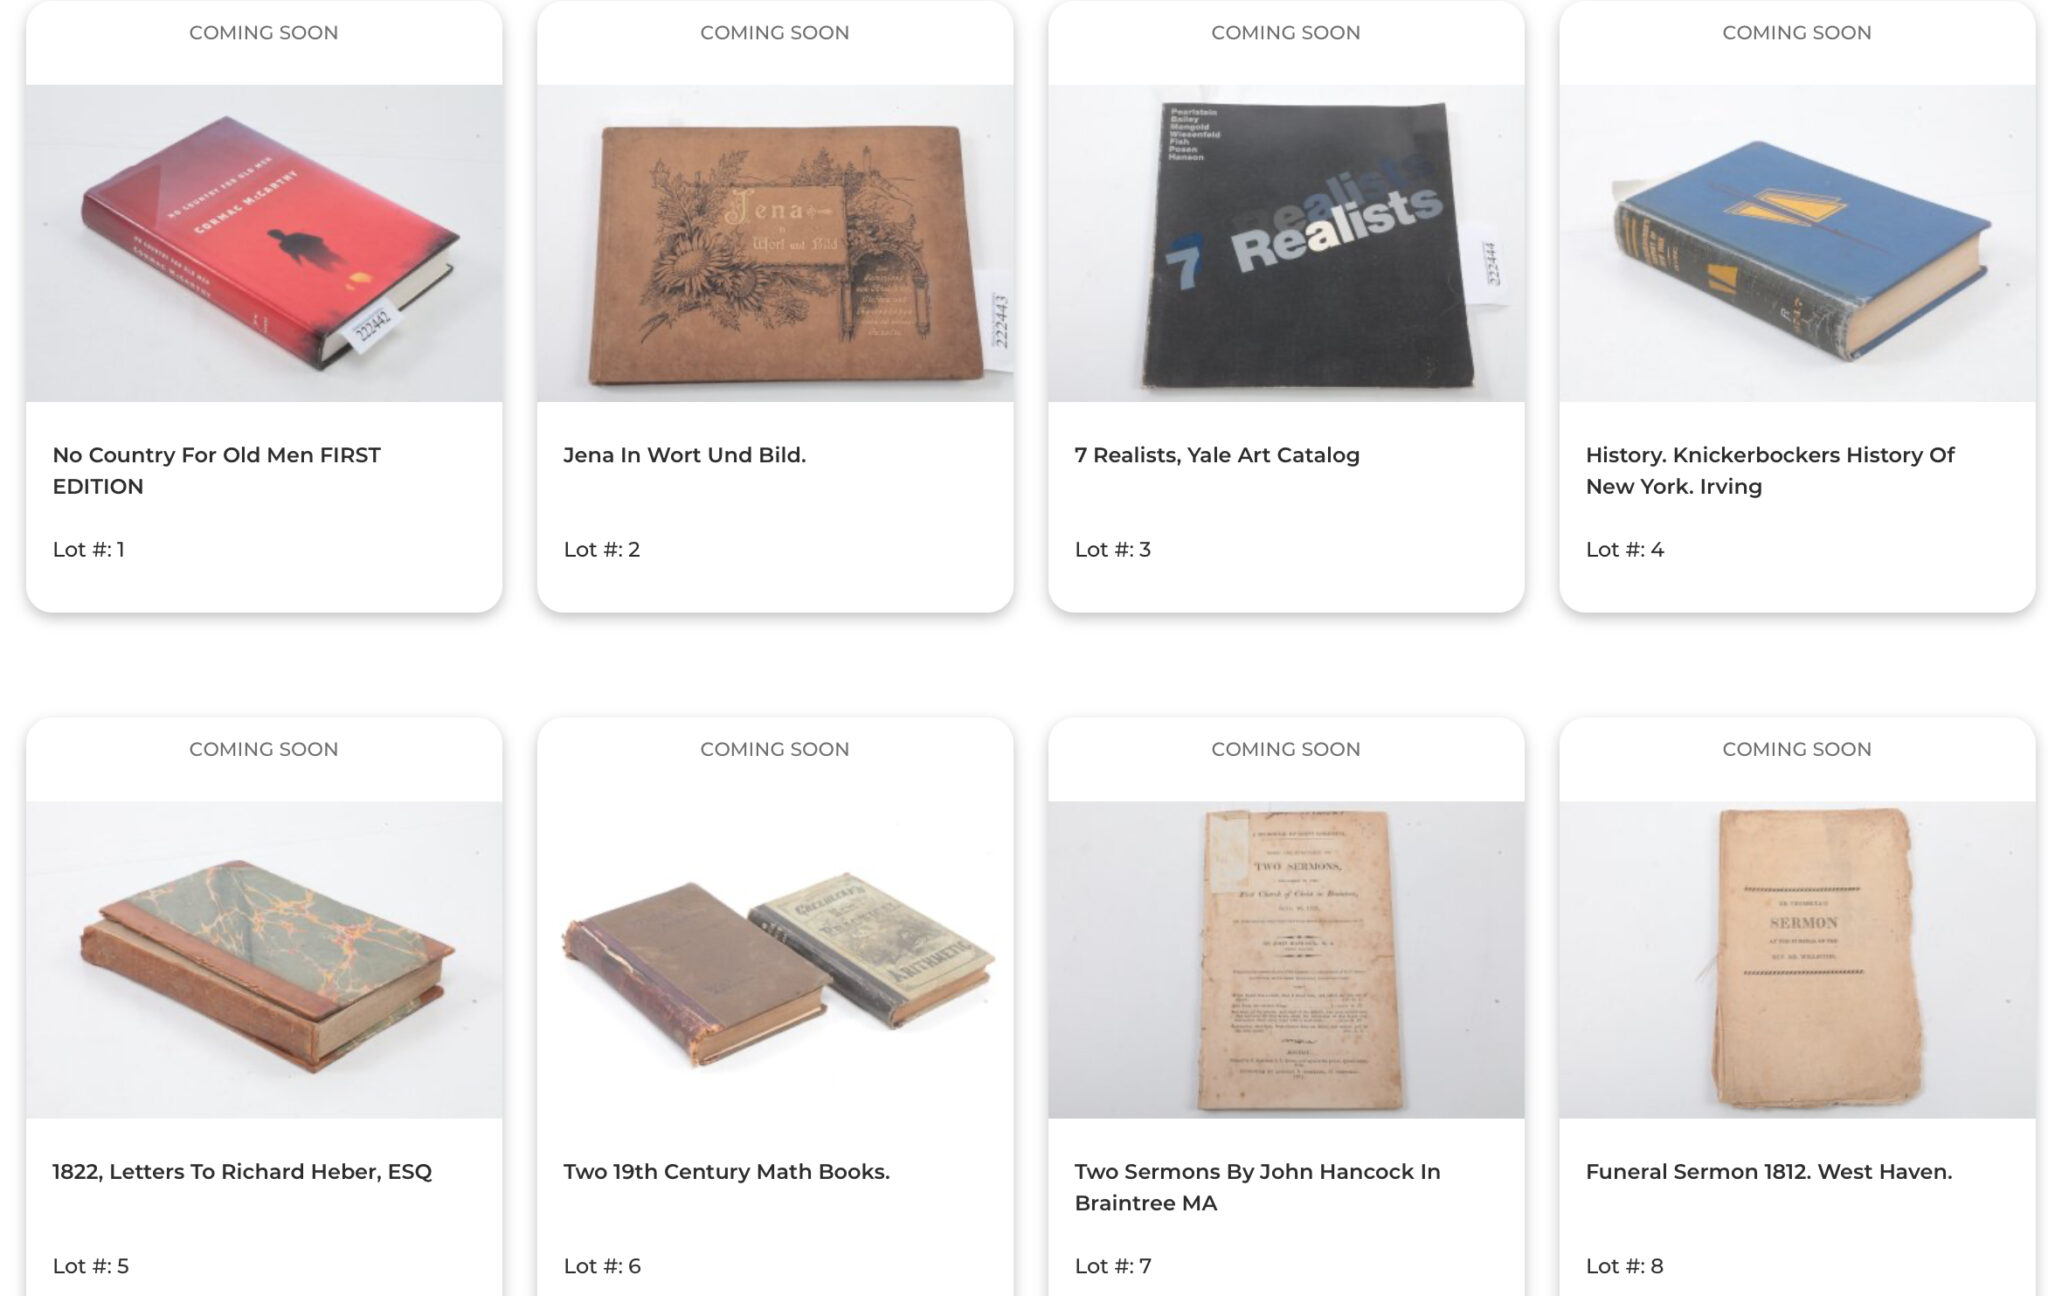
Task: Click the Two 19th Century Math Books title
Action: click(726, 1172)
